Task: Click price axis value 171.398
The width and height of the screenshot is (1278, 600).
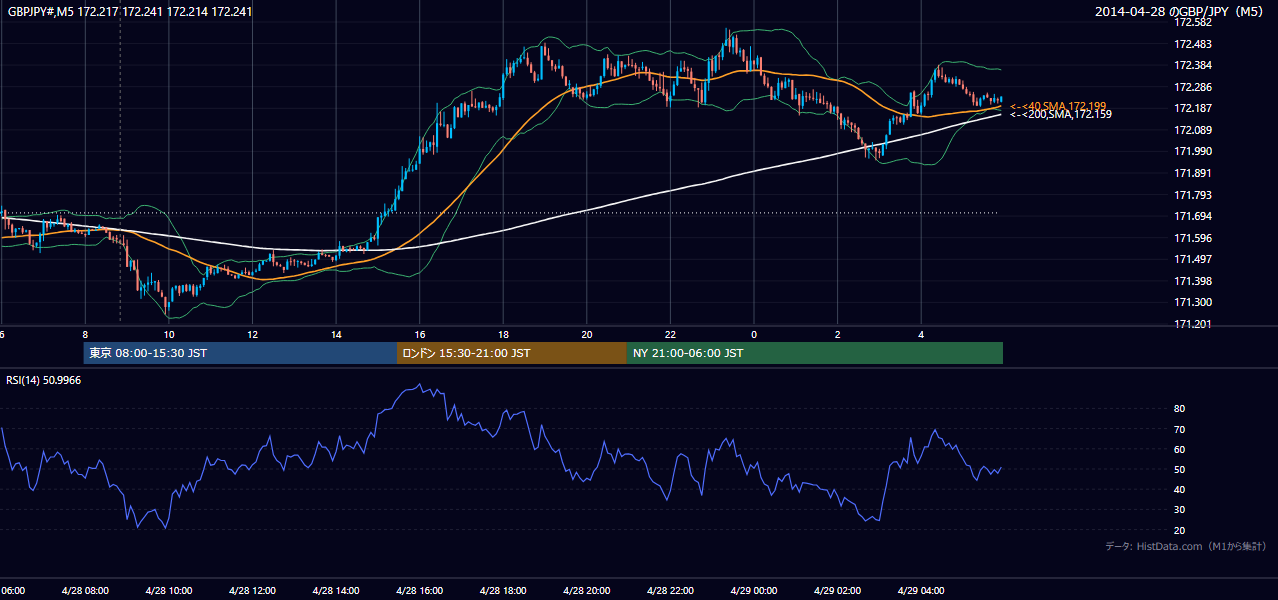Action: pyautogui.click(x=1193, y=281)
